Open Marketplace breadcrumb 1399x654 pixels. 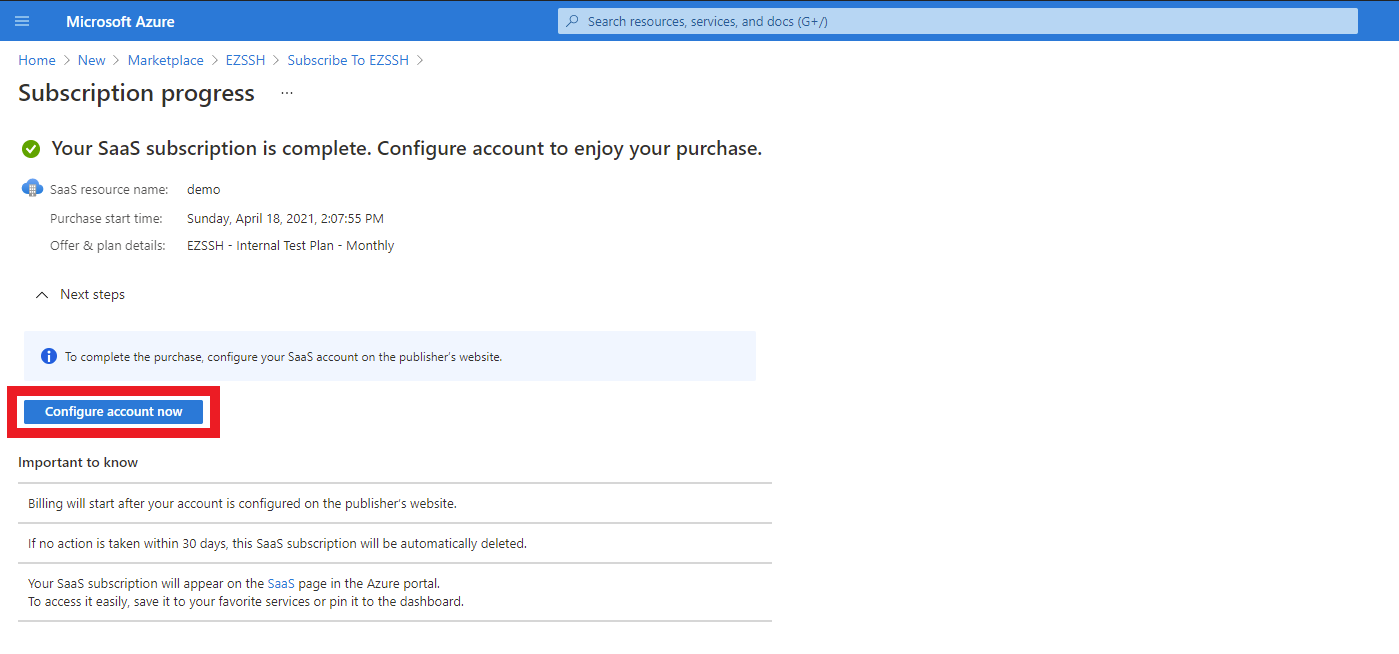tap(165, 60)
